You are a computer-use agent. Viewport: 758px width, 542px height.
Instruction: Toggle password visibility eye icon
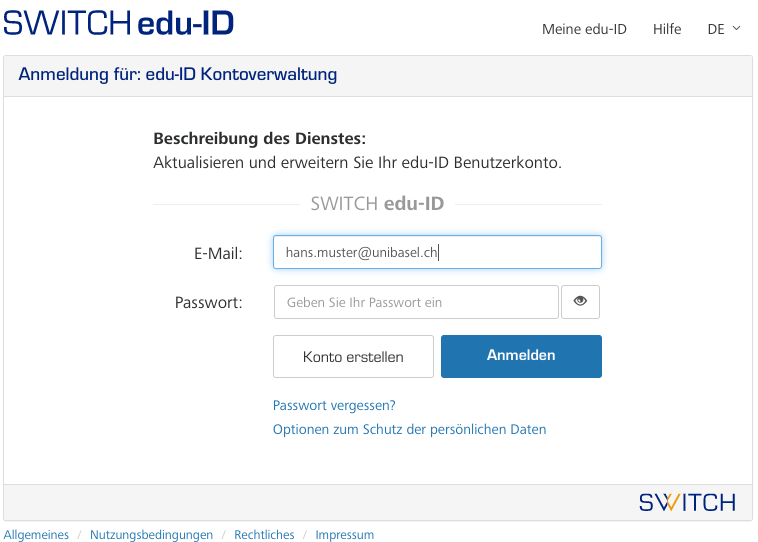click(580, 302)
